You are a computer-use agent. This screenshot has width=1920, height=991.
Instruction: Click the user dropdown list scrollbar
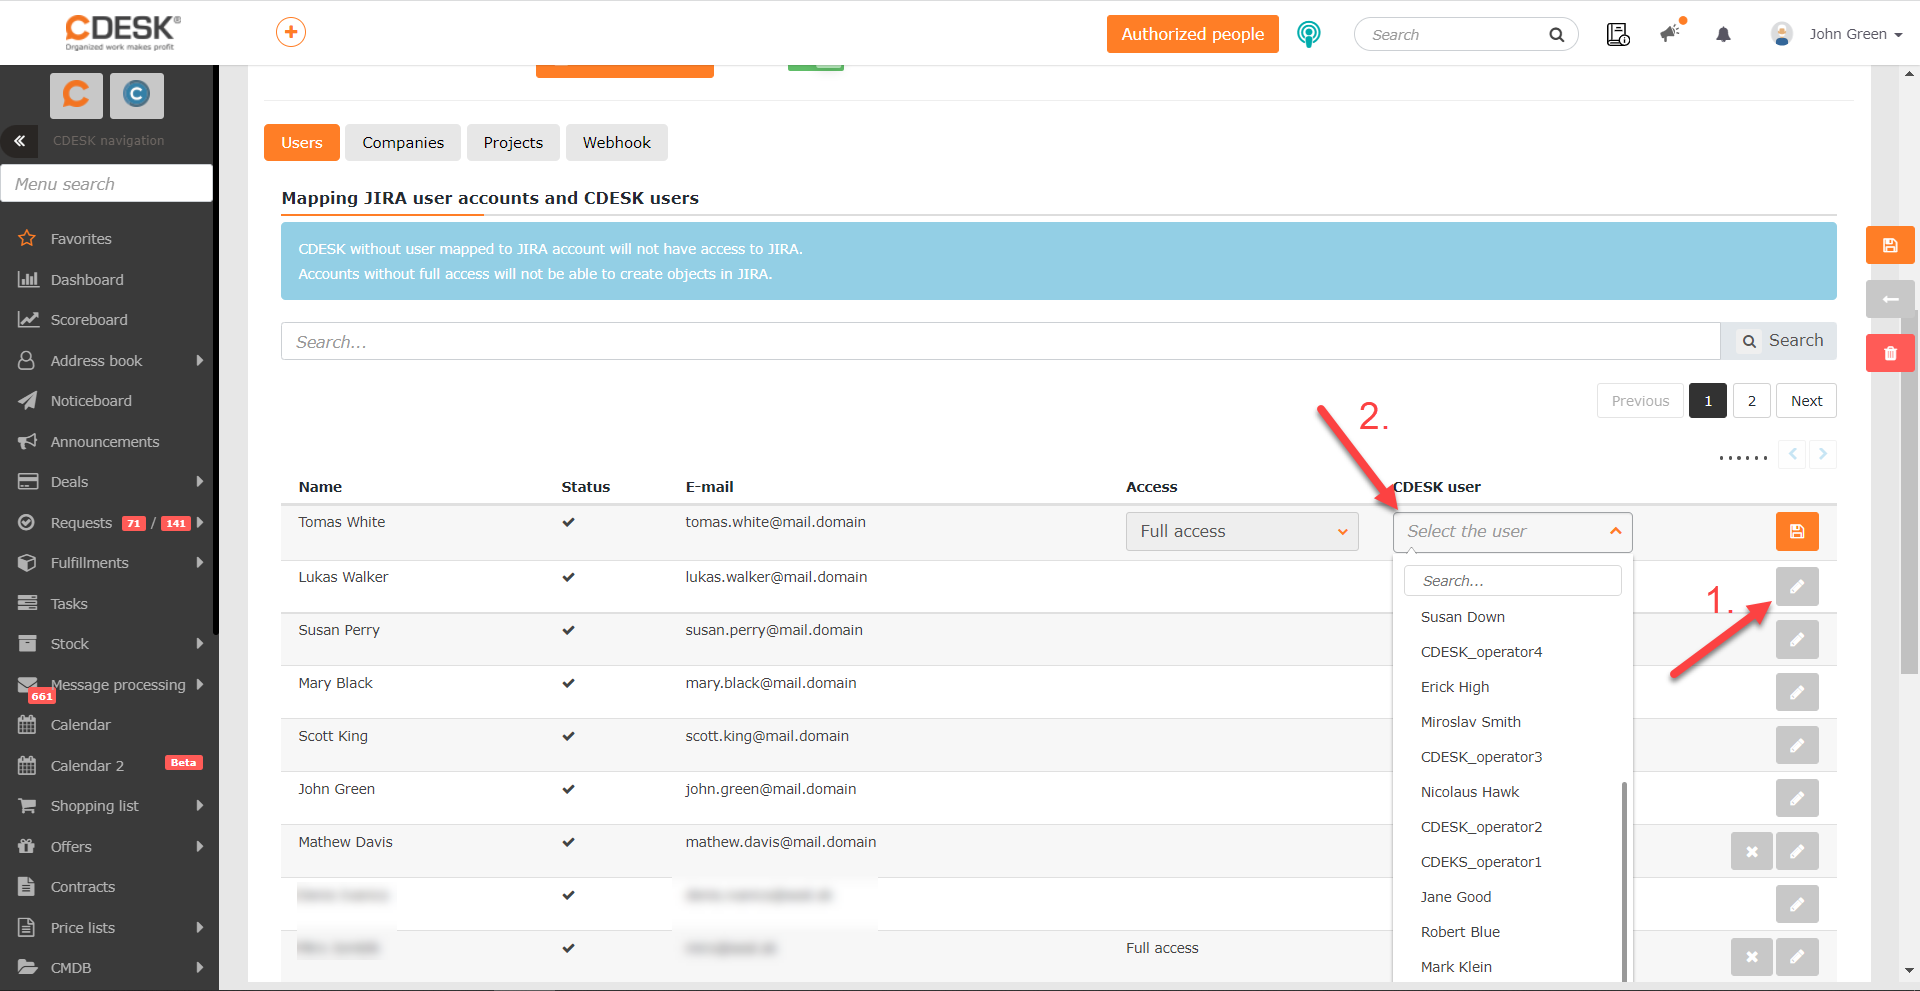point(1624,880)
